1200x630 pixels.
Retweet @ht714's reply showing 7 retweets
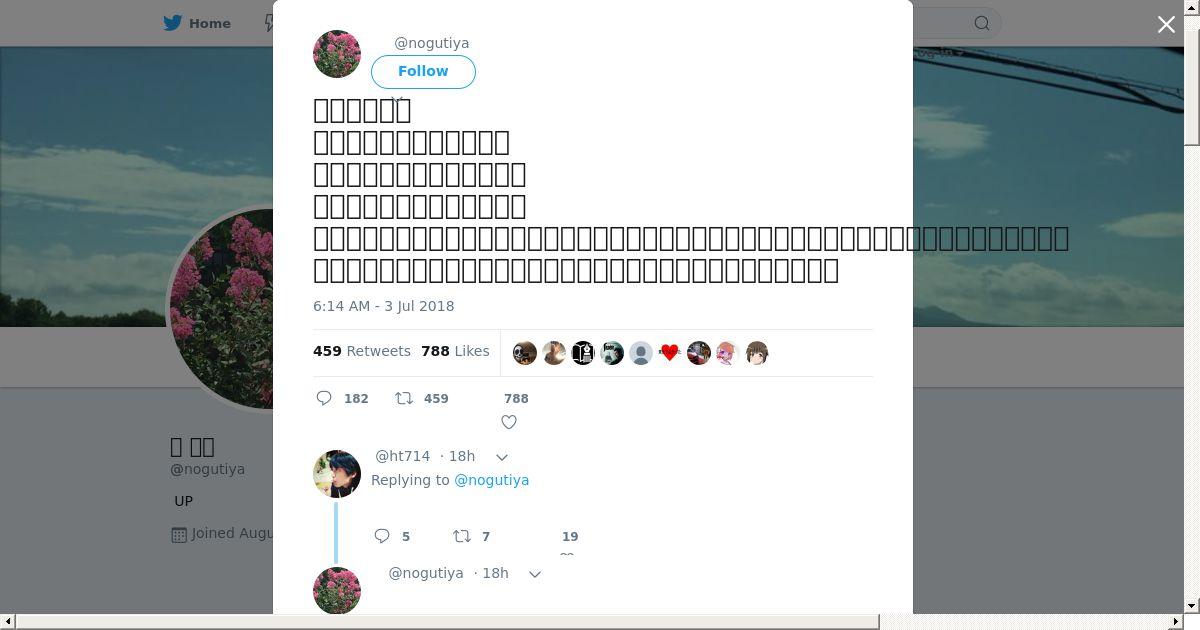pos(462,536)
